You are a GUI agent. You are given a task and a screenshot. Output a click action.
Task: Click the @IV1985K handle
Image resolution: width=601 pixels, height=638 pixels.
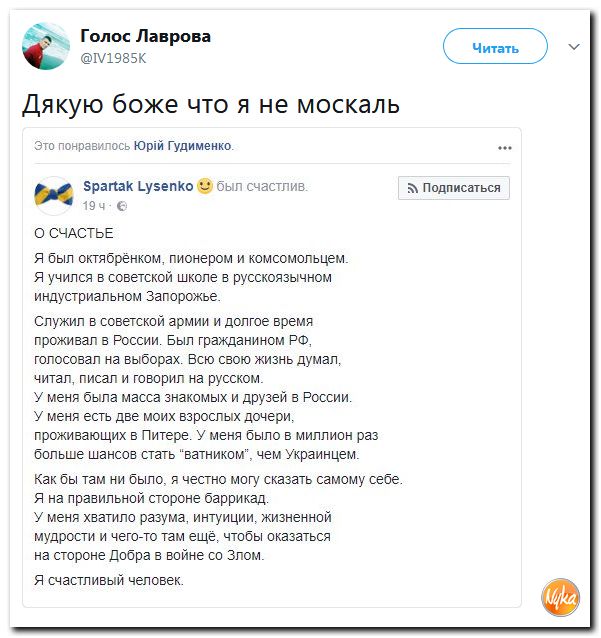coord(113,58)
